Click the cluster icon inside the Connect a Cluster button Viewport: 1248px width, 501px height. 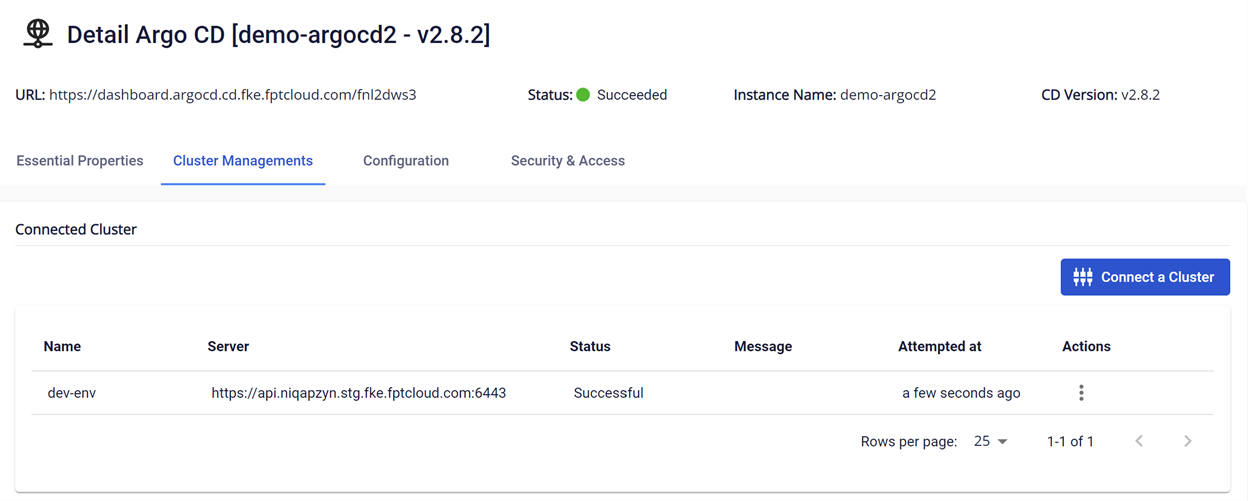point(1083,277)
